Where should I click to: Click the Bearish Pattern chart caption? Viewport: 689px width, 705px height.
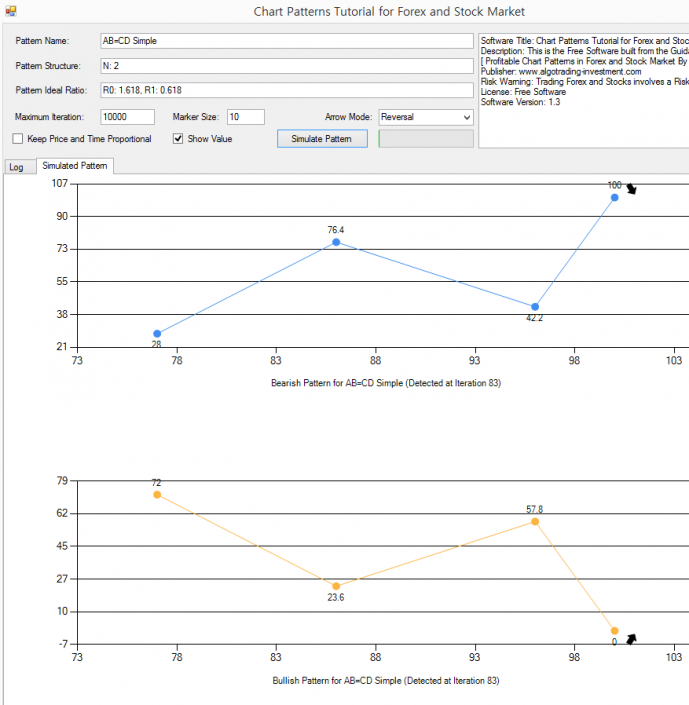coord(386,383)
